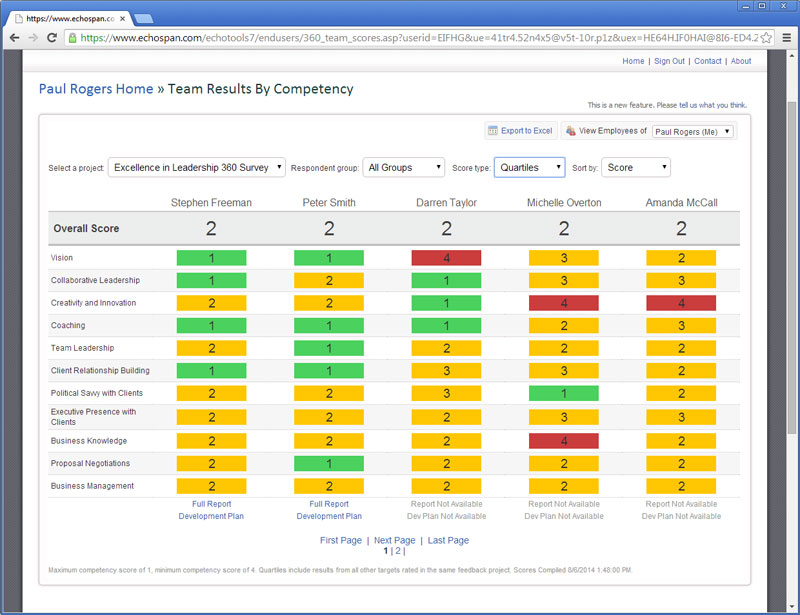Click Michelle Overton's green Political Savvy score

click(564, 393)
